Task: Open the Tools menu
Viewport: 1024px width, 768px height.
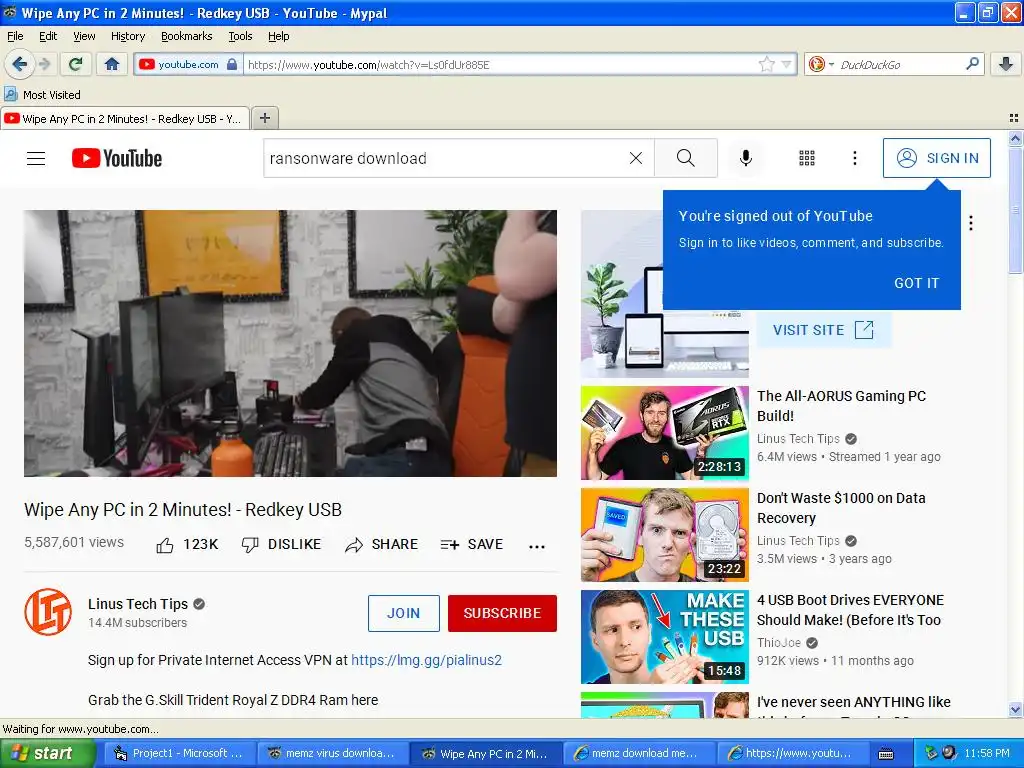Action: tap(240, 36)
